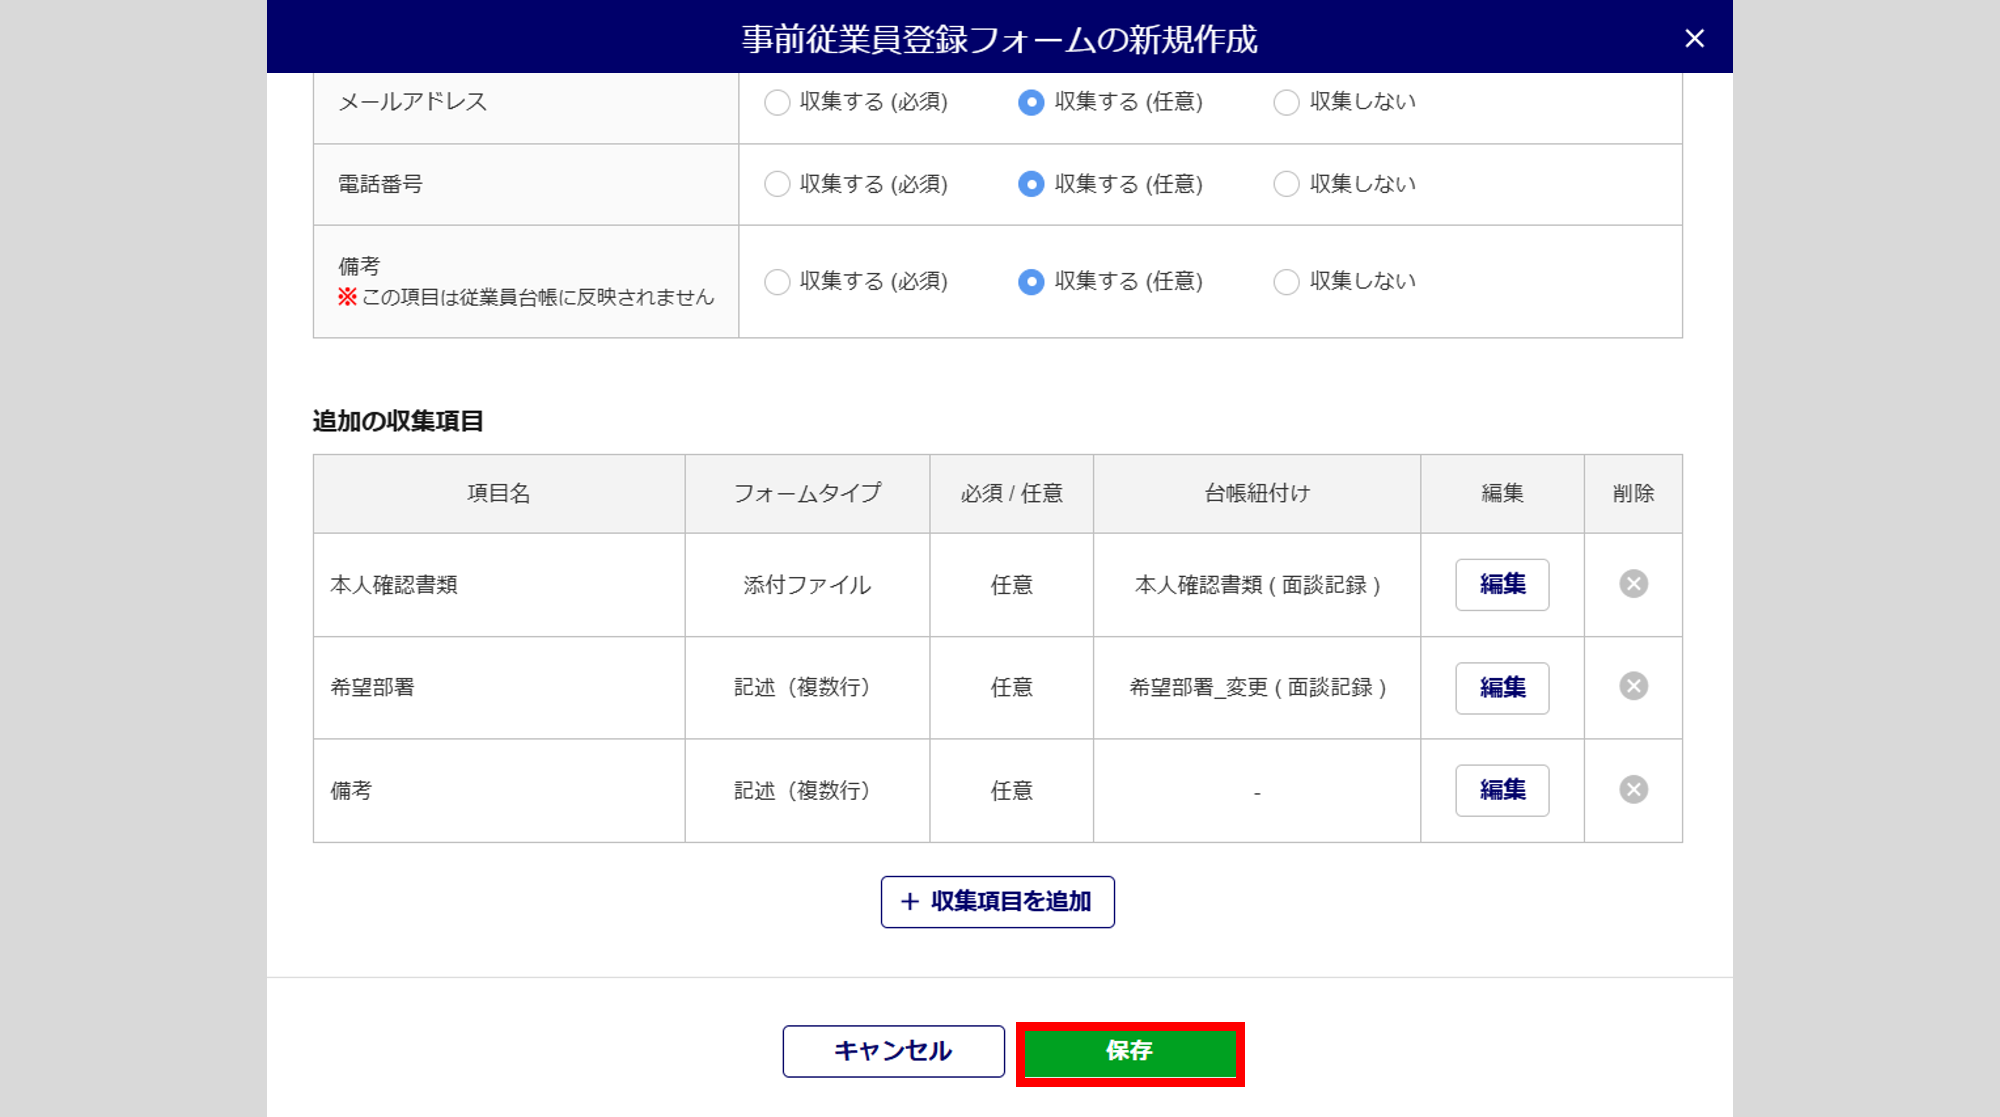Click 希望部署_変更 ( 面談記録 ) ledger link cell

[1257, 688]
